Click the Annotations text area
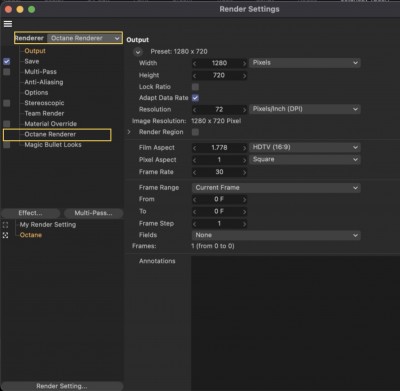The width and height of the screenshot is (400, 391). 295,323
